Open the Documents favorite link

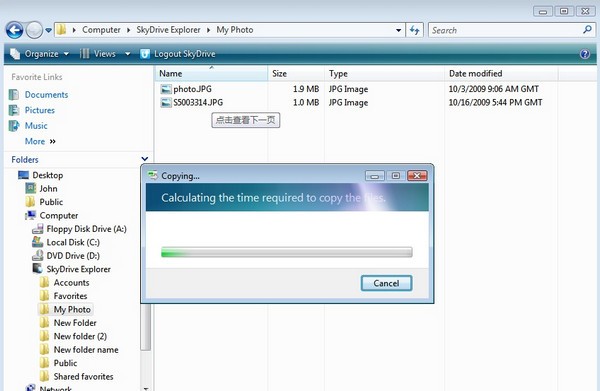46,94
